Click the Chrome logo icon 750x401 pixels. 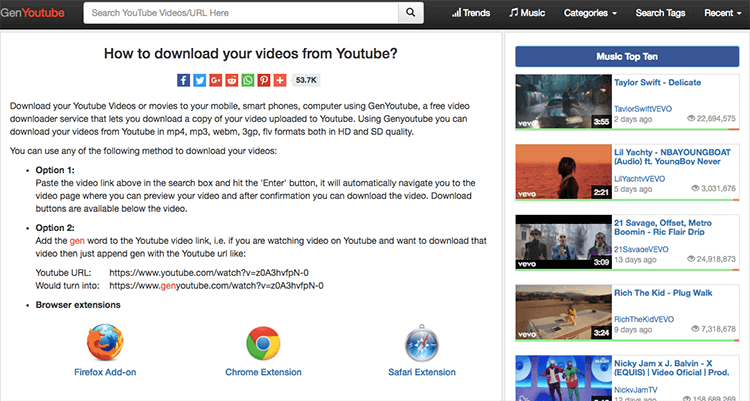pyautogui.click(x=263, y=343)
